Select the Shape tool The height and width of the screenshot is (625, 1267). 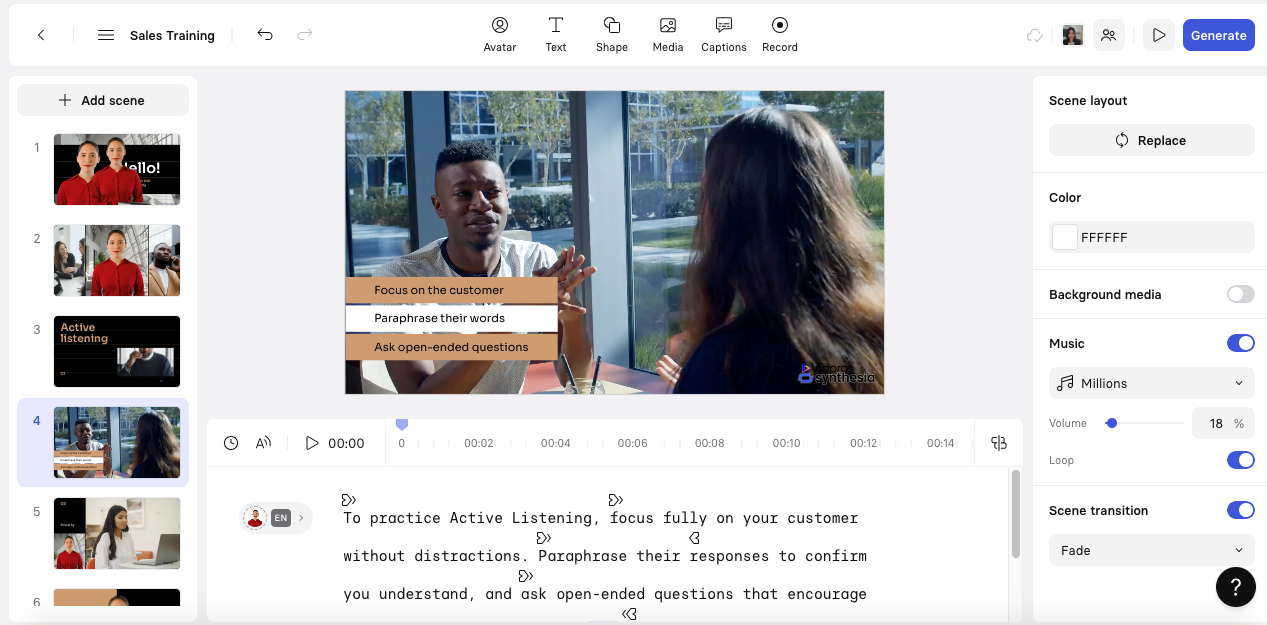[x=611, y=34]
